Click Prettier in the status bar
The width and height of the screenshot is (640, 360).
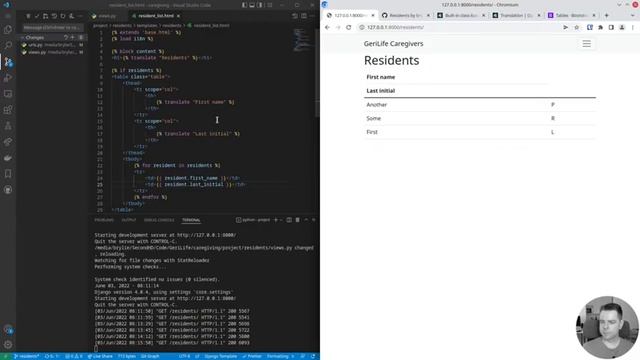[251, 356]
